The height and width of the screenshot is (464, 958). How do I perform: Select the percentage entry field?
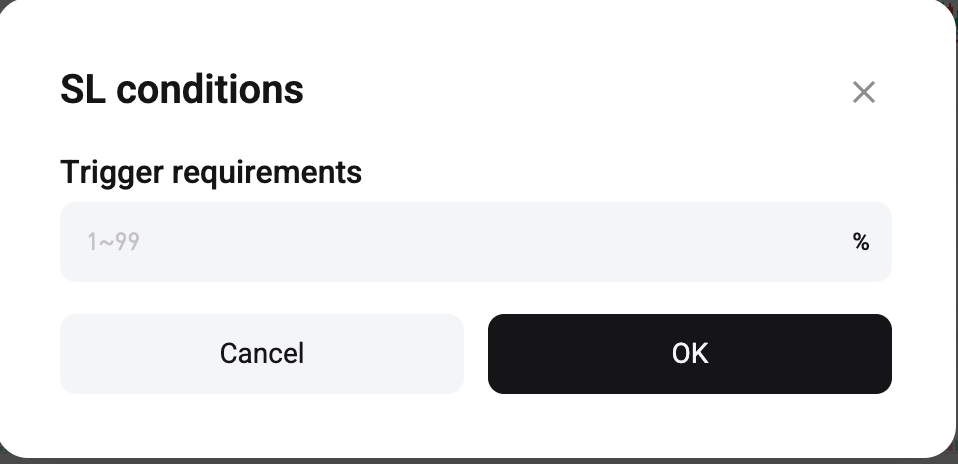pyautogui.click(x=450, y=242)
